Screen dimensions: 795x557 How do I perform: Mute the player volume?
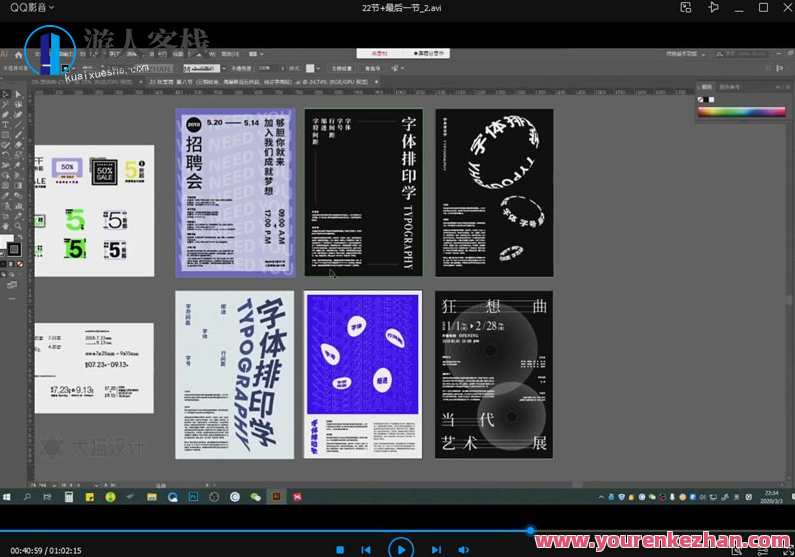463,549
